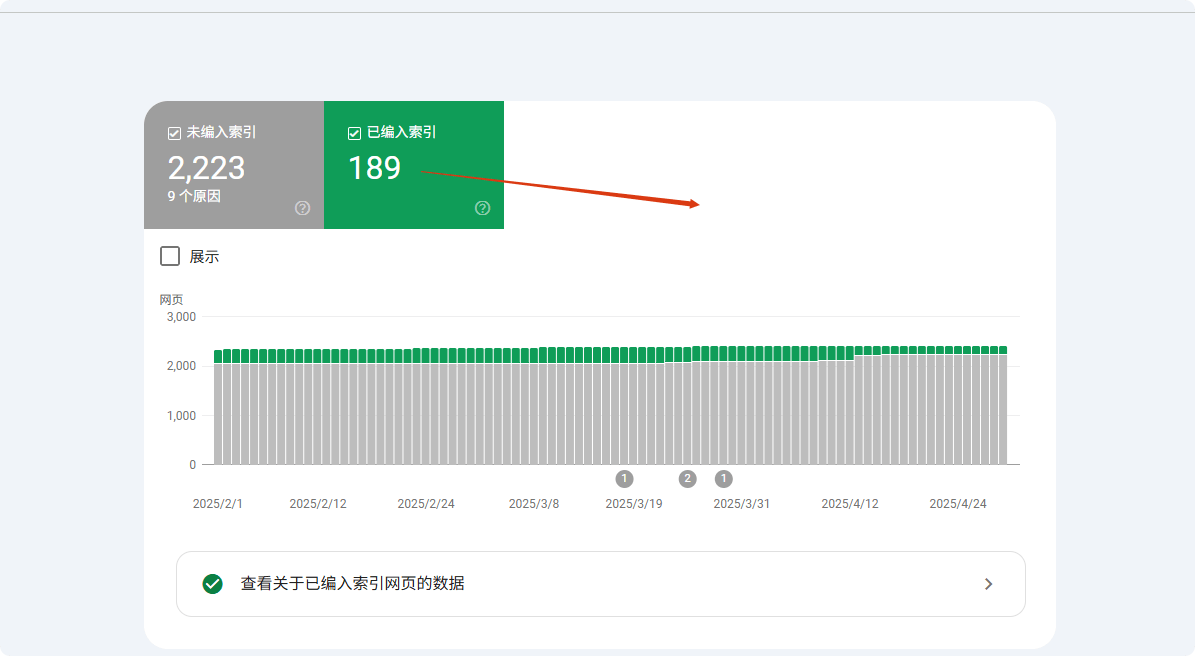This screenshot has width=1195, height=656.
Task: Click the green check icon near 查看 link
Action: (x=211, y=584)
